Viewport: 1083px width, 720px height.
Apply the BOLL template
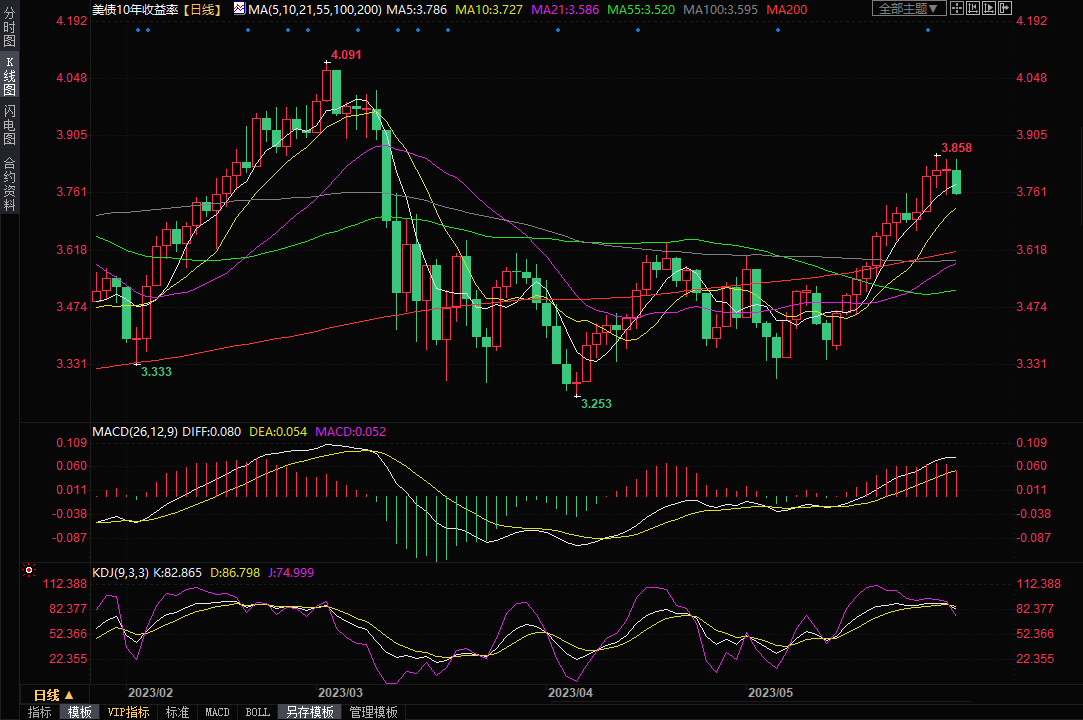(257, 712)
